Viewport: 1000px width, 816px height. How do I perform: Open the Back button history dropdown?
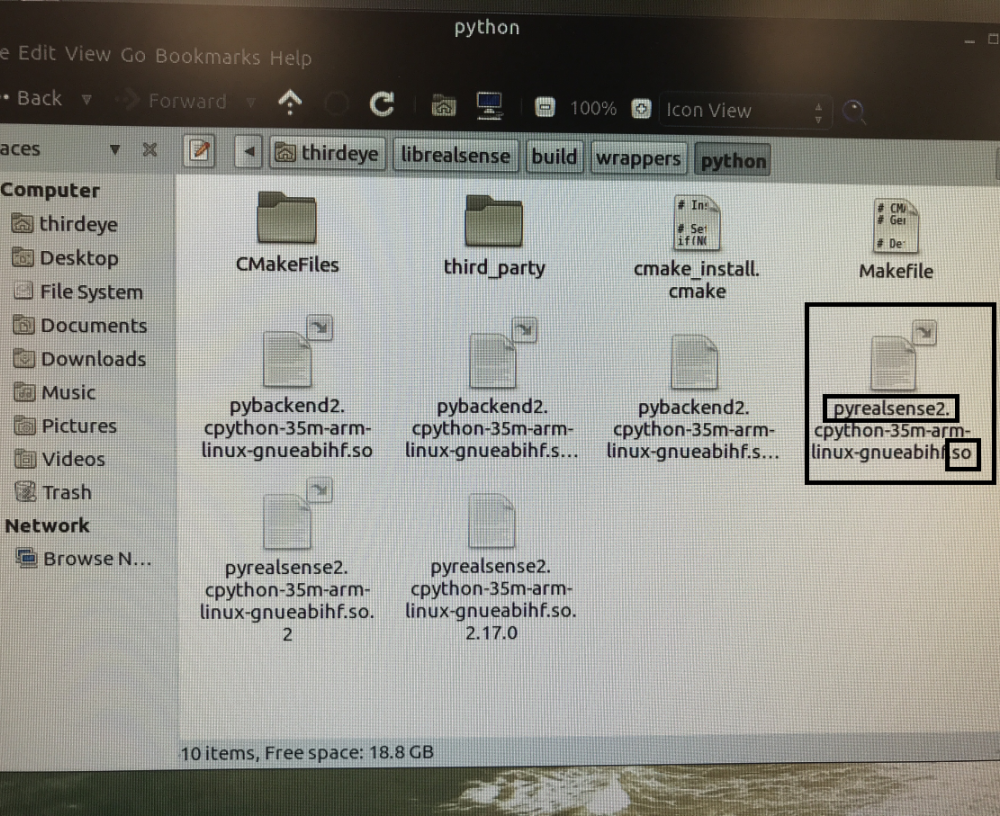[x=87, y=99]
